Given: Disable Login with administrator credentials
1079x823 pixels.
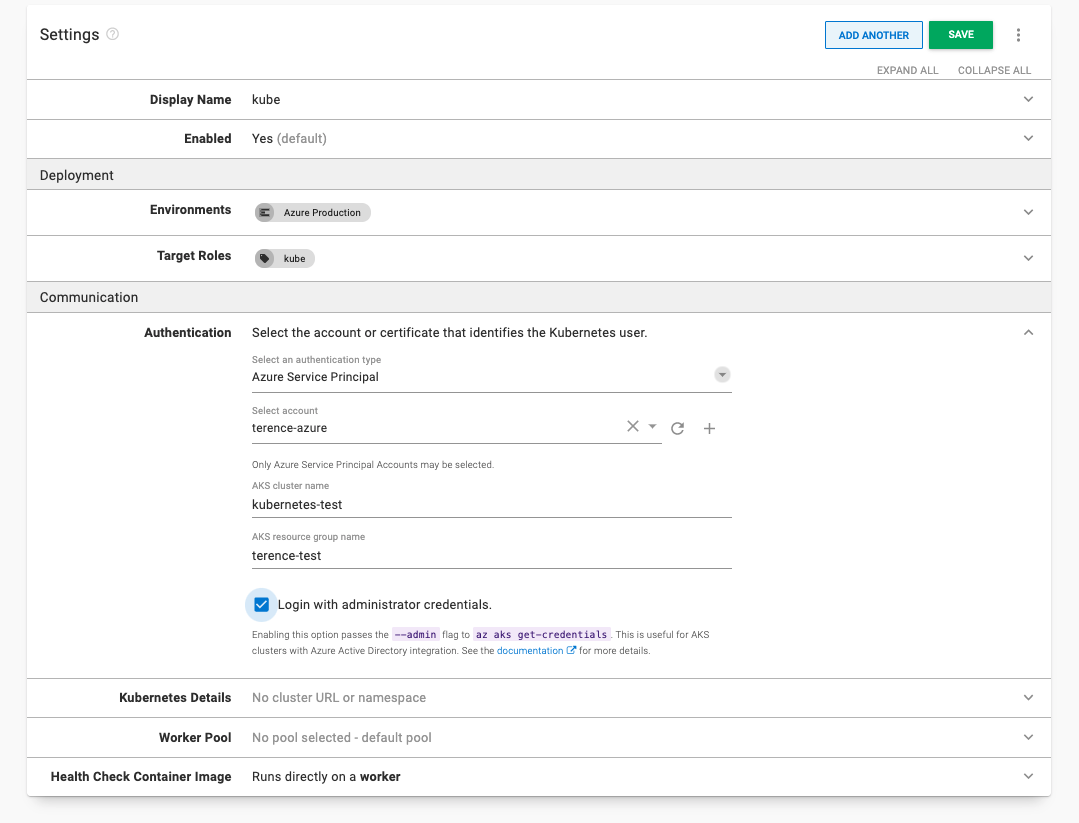Looking at the screenshot, I should click(x=261, y=604).
